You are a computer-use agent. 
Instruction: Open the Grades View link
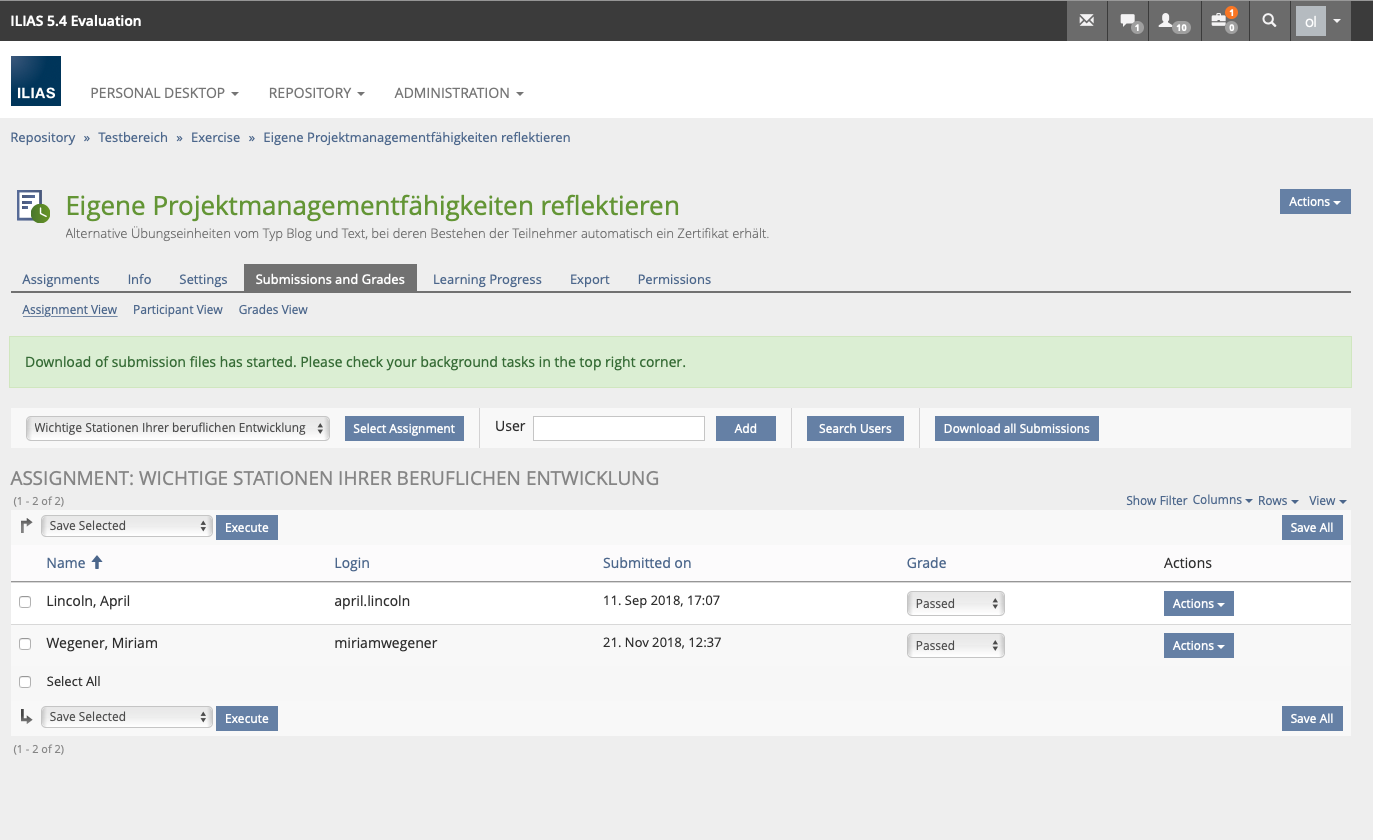(273, 310)
